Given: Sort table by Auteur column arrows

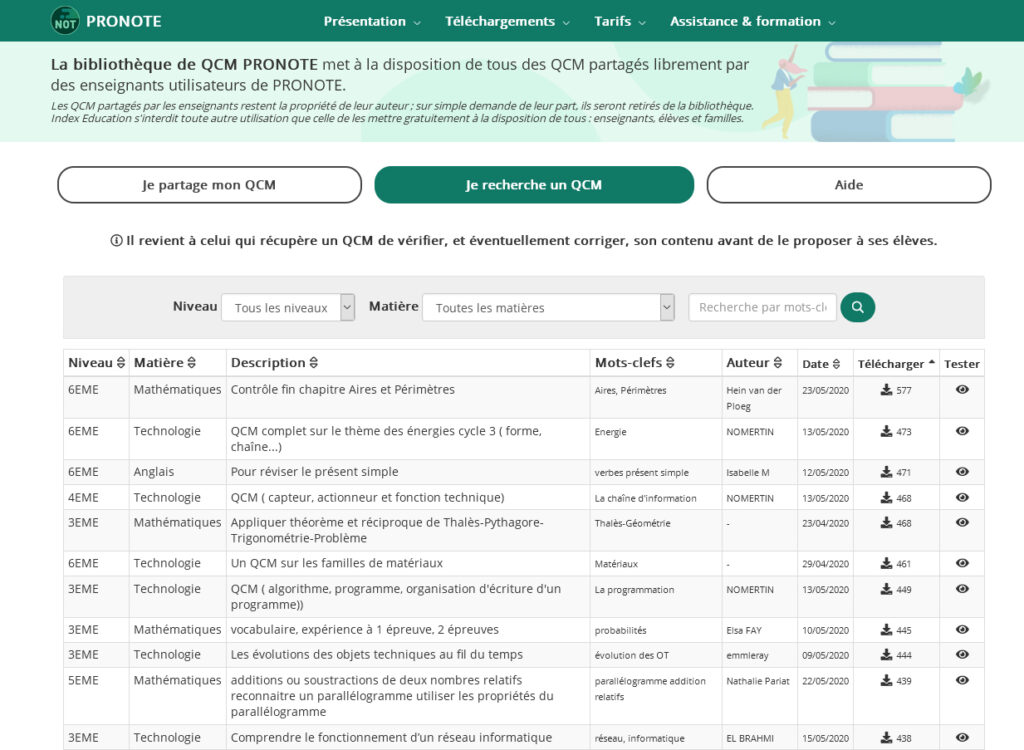Looking at the screenshot, I should [778, 363].
